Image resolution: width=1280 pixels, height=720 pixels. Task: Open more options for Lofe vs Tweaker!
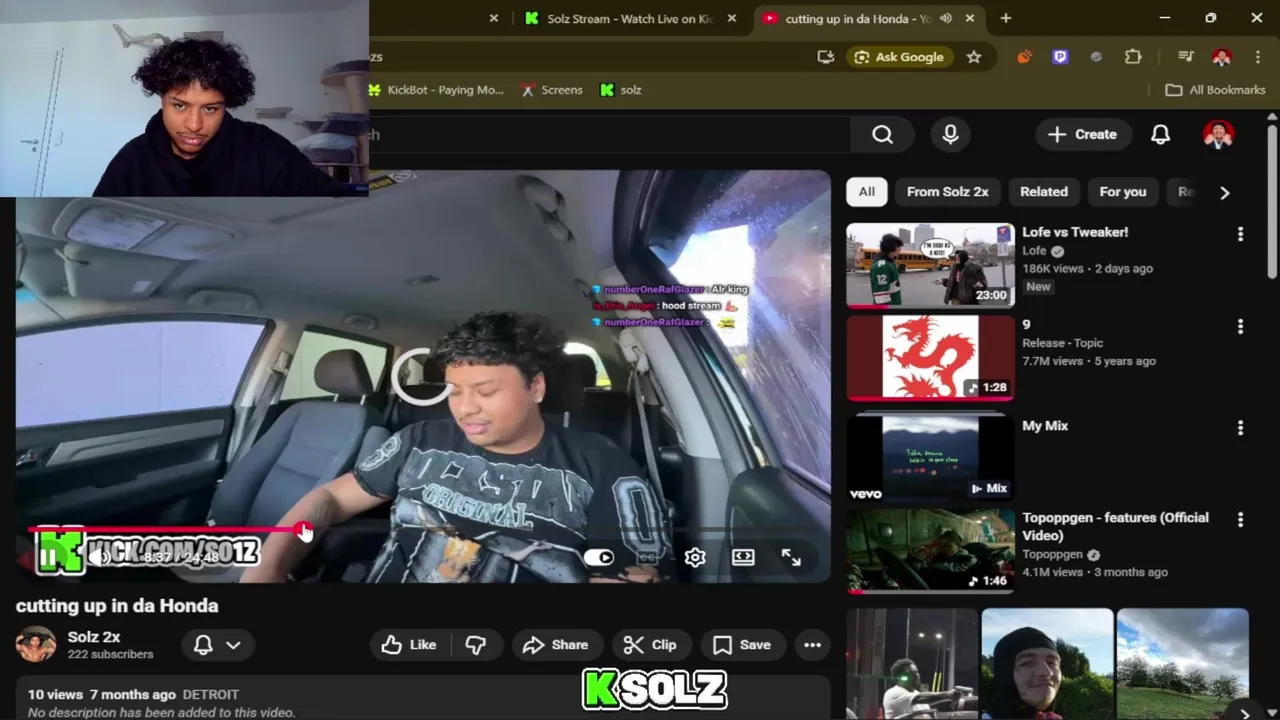(1240, 234)
